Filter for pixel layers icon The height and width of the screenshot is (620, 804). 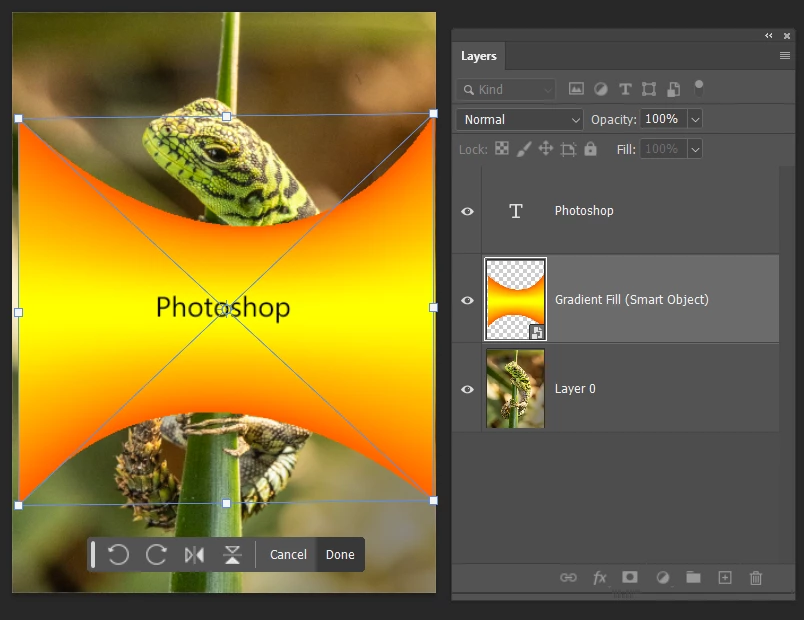point(576,89)
